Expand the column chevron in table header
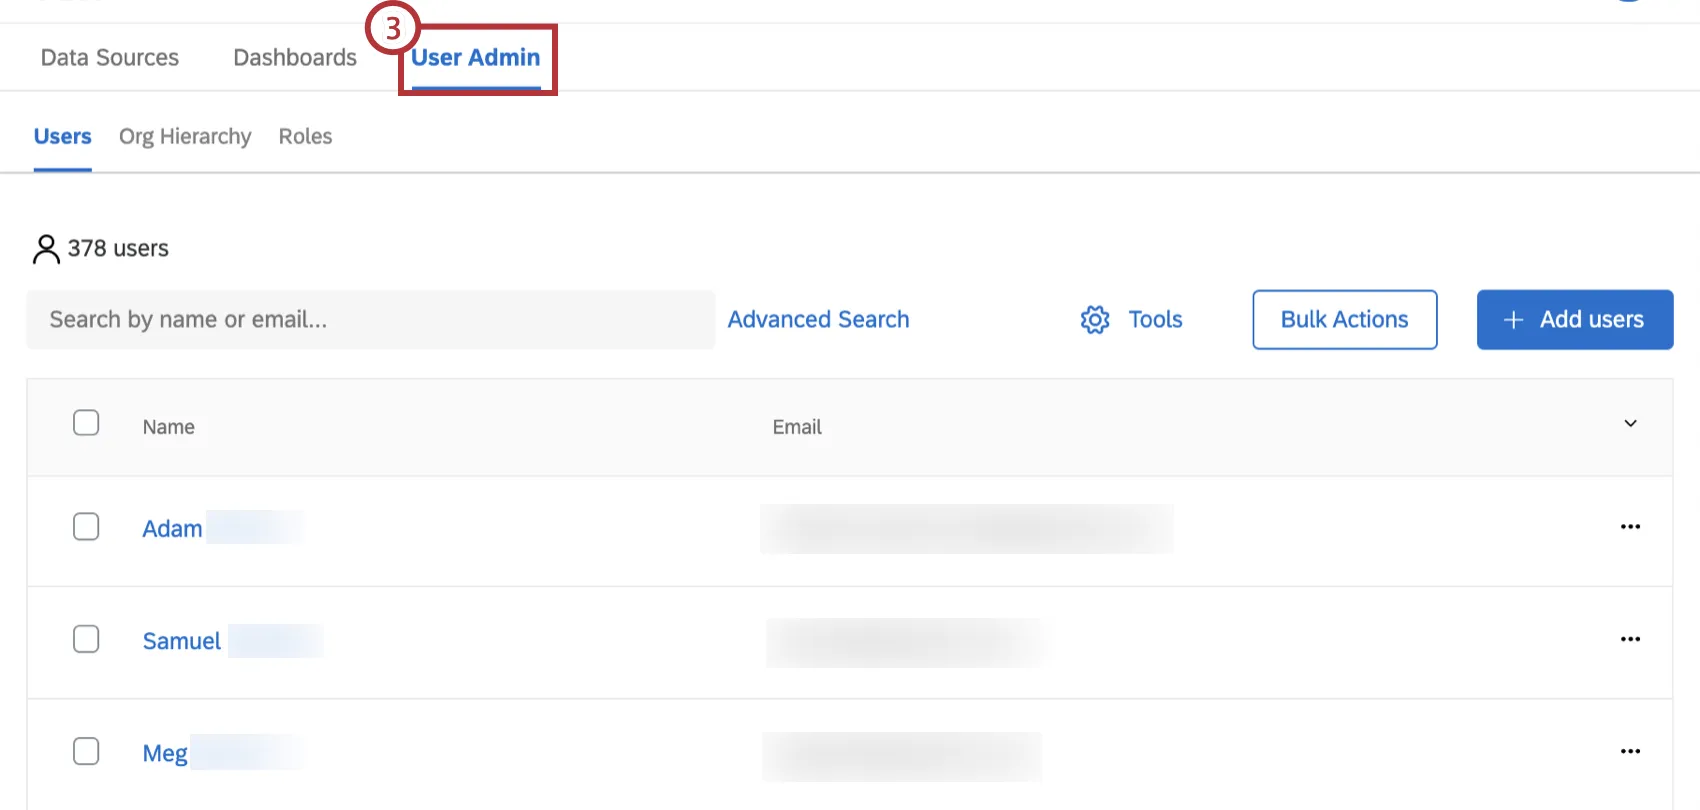The image size is (1700, 810). click(x=1630, y=424)
